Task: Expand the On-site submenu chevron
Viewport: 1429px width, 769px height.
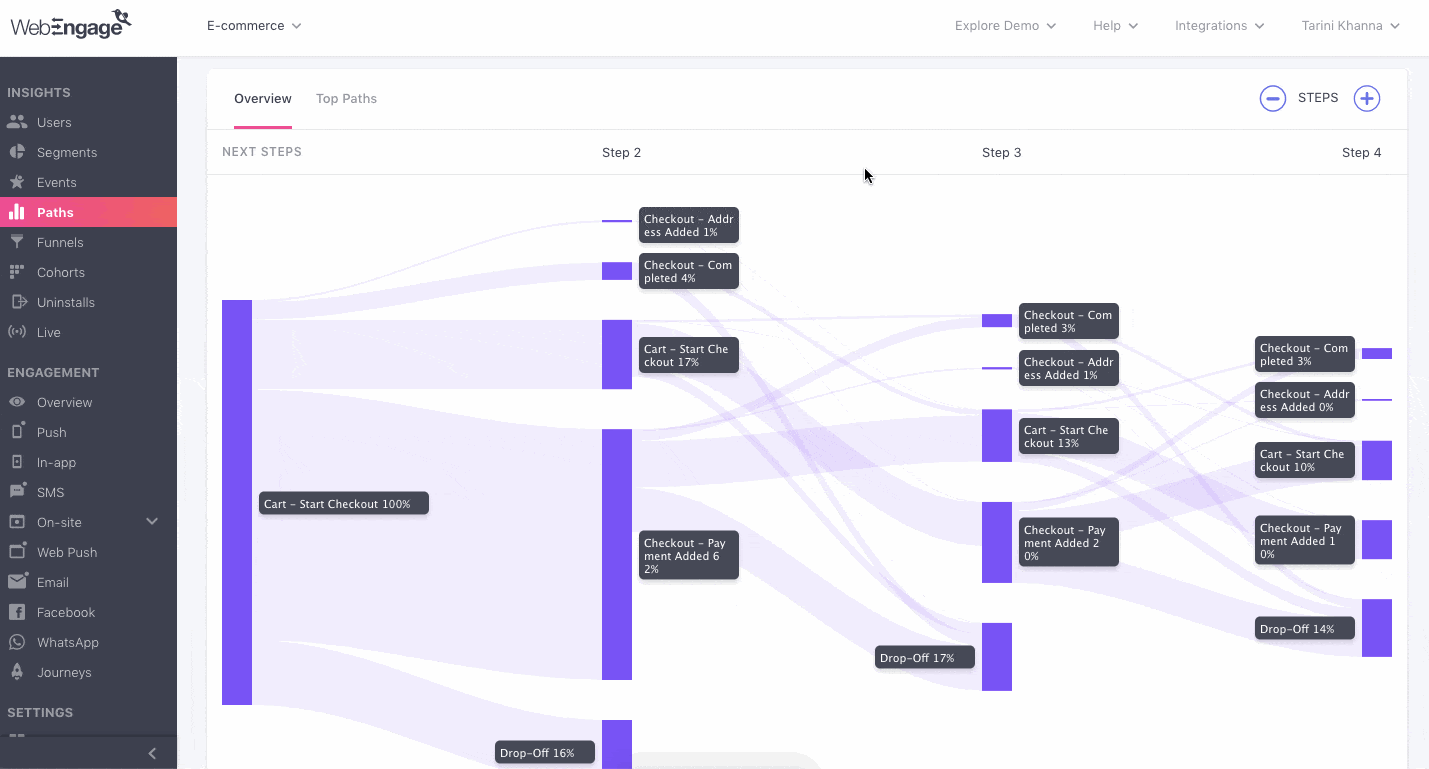Action: click(152, 521)
